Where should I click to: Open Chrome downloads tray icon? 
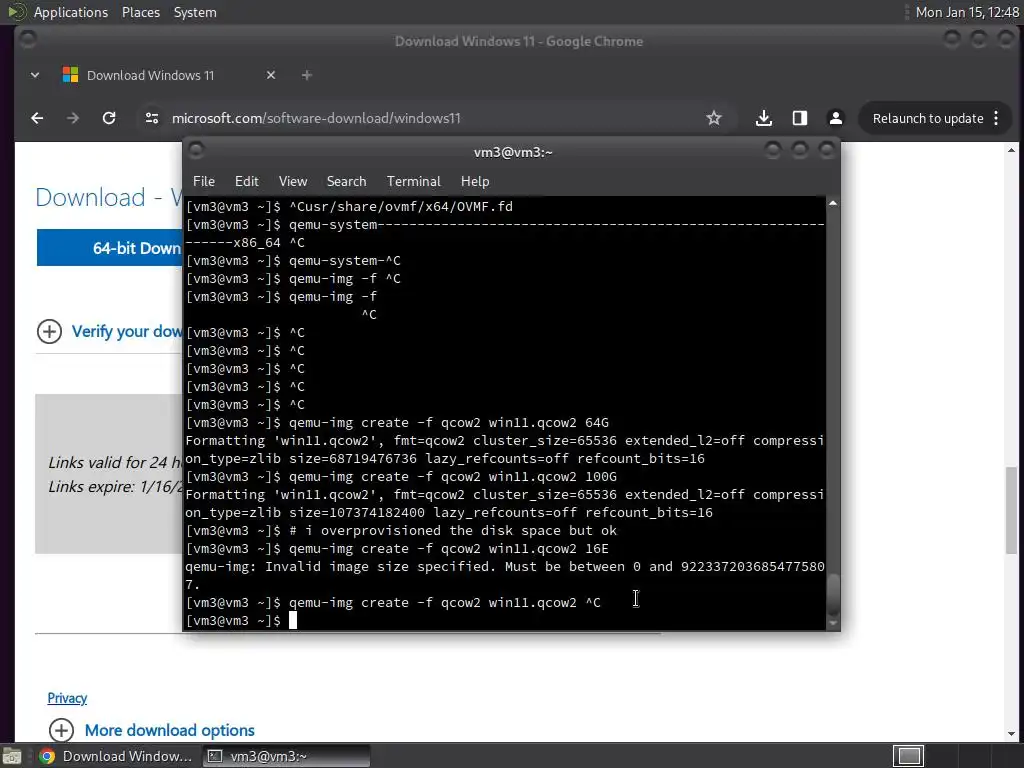(763, 118)
